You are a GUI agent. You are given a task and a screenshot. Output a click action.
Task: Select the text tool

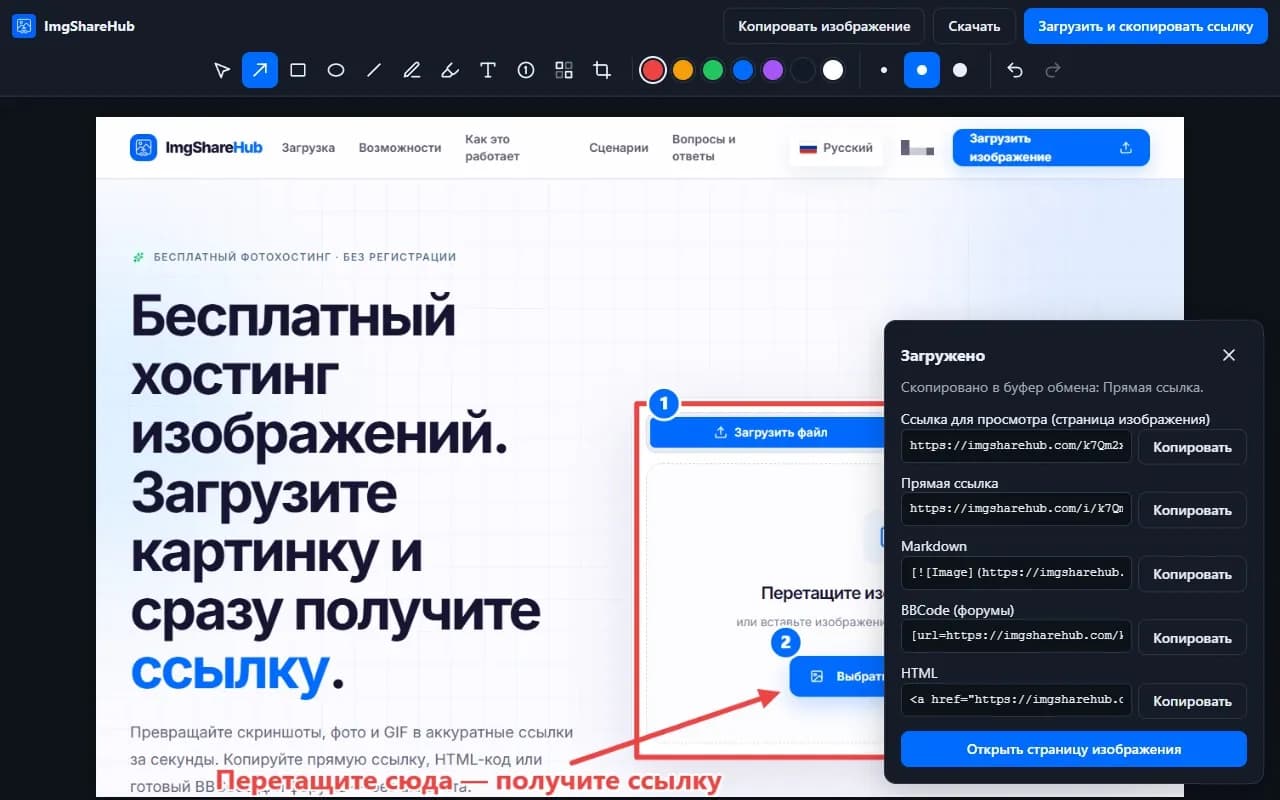(x=488, y=70)
